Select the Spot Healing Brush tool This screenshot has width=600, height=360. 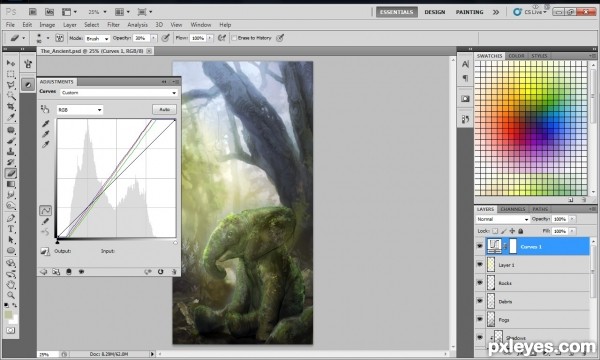pyautogui.click(x=11, y=130)
